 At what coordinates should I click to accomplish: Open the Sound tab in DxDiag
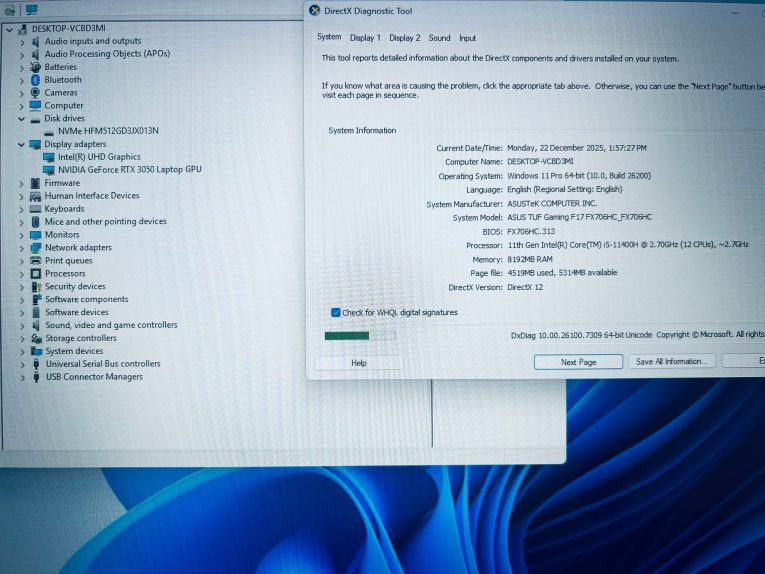point(439,38)
